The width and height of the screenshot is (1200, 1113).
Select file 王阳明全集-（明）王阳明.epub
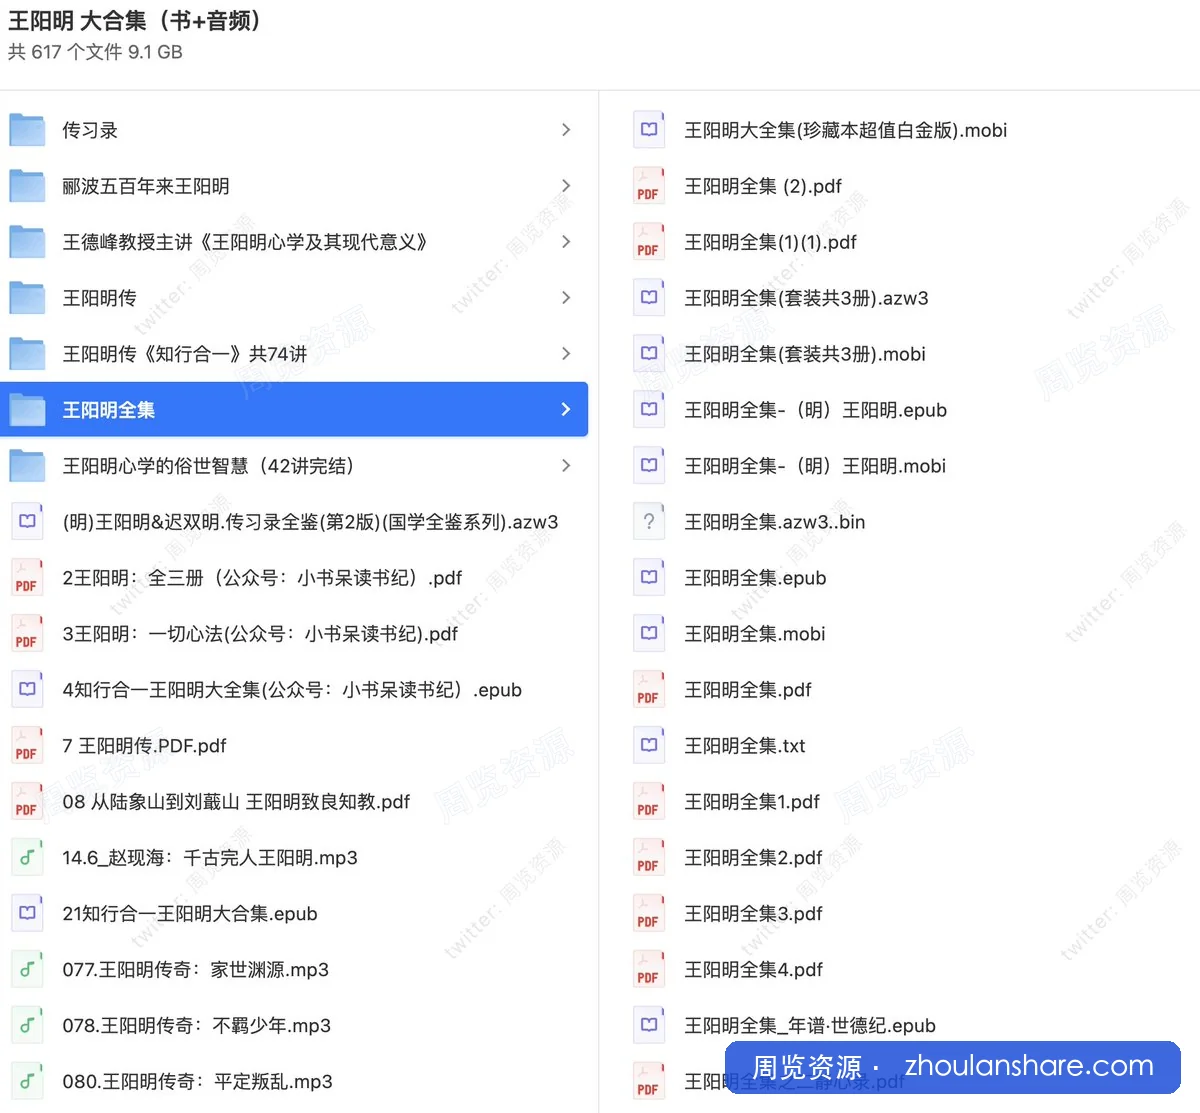point(816,410)
